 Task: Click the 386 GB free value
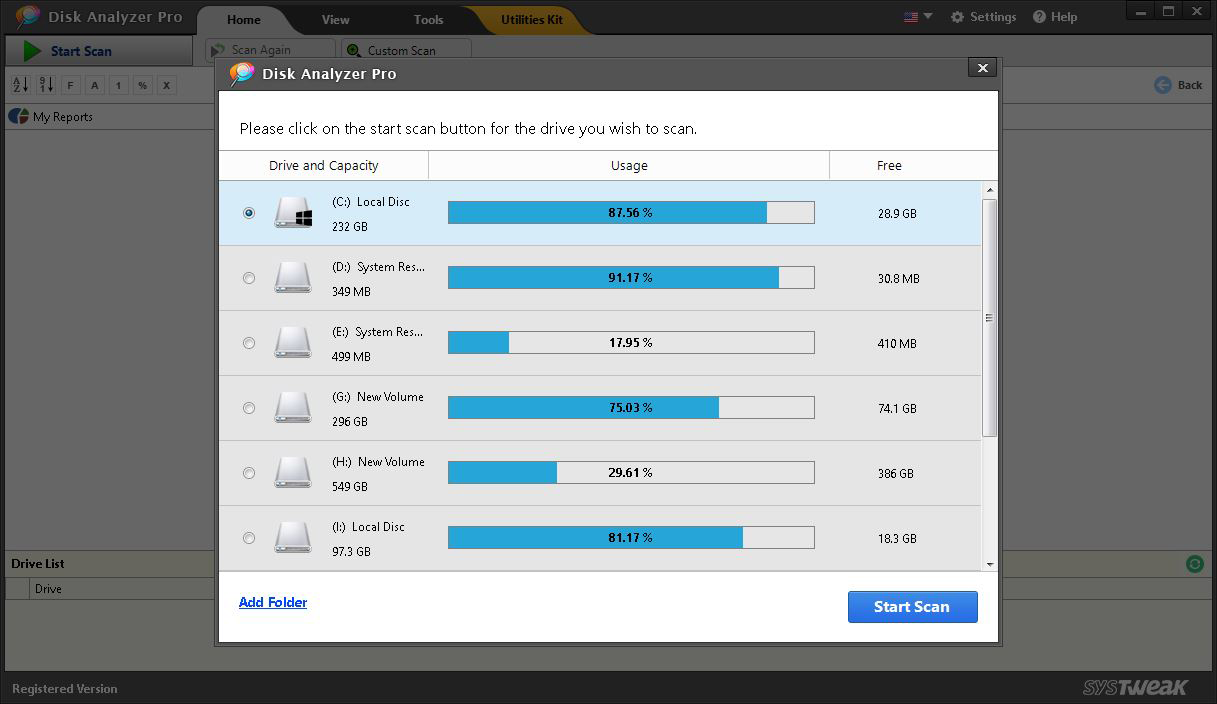(x=896, y=474)
